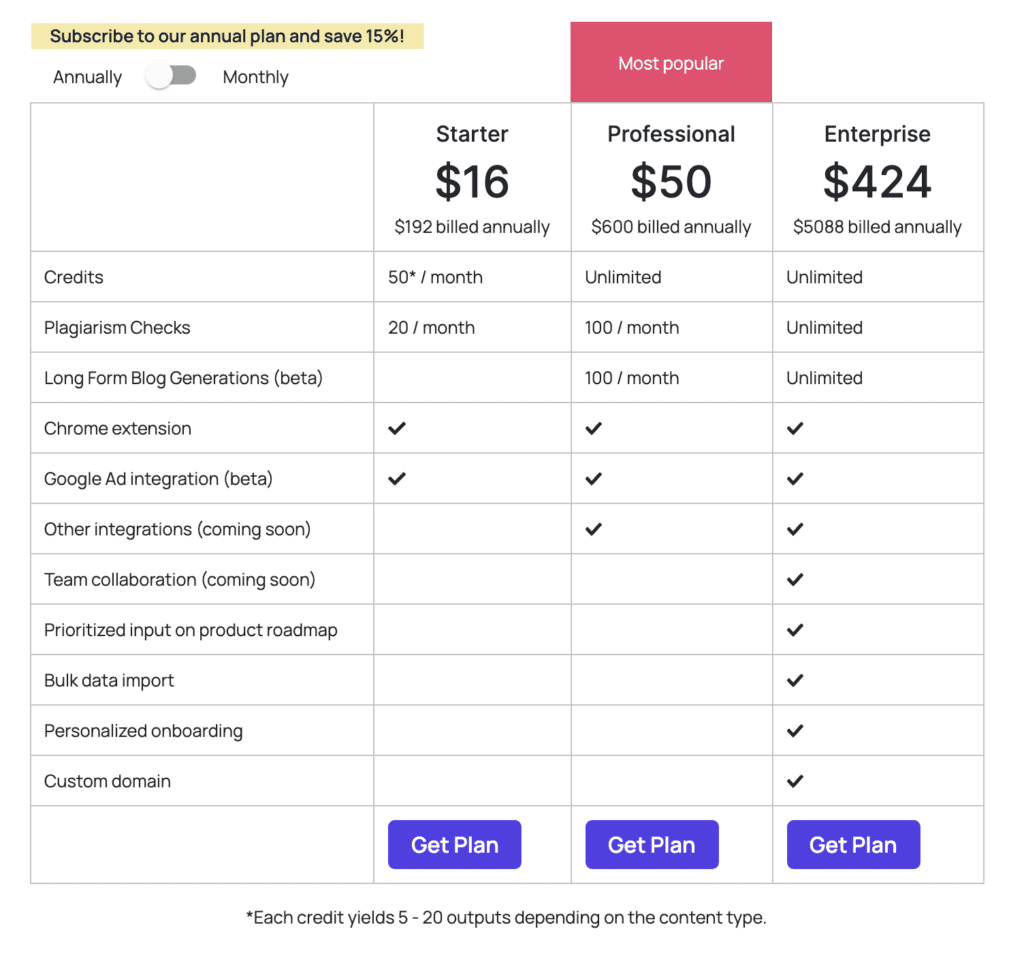Screen dimensions: 1024x959
Task: Click Get Plan for the Starter tier
Action: tap(455, 844)
